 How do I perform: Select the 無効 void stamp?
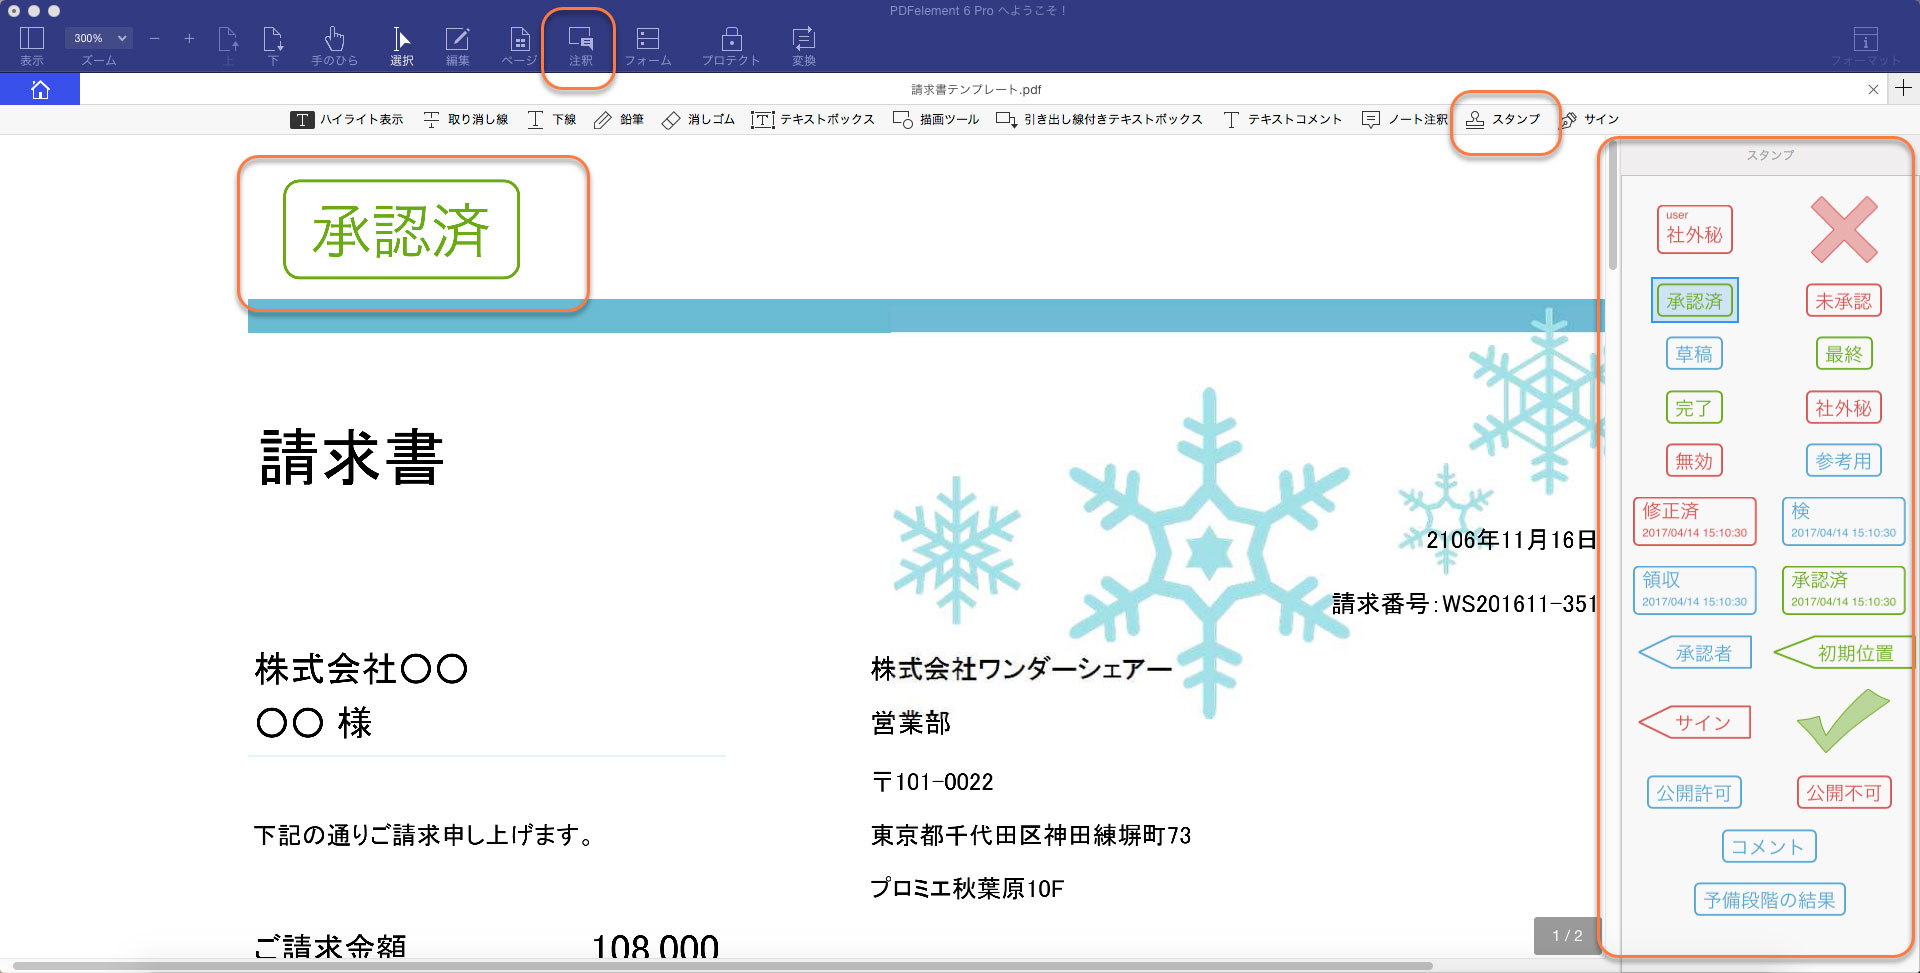[x=1694, y=460]
